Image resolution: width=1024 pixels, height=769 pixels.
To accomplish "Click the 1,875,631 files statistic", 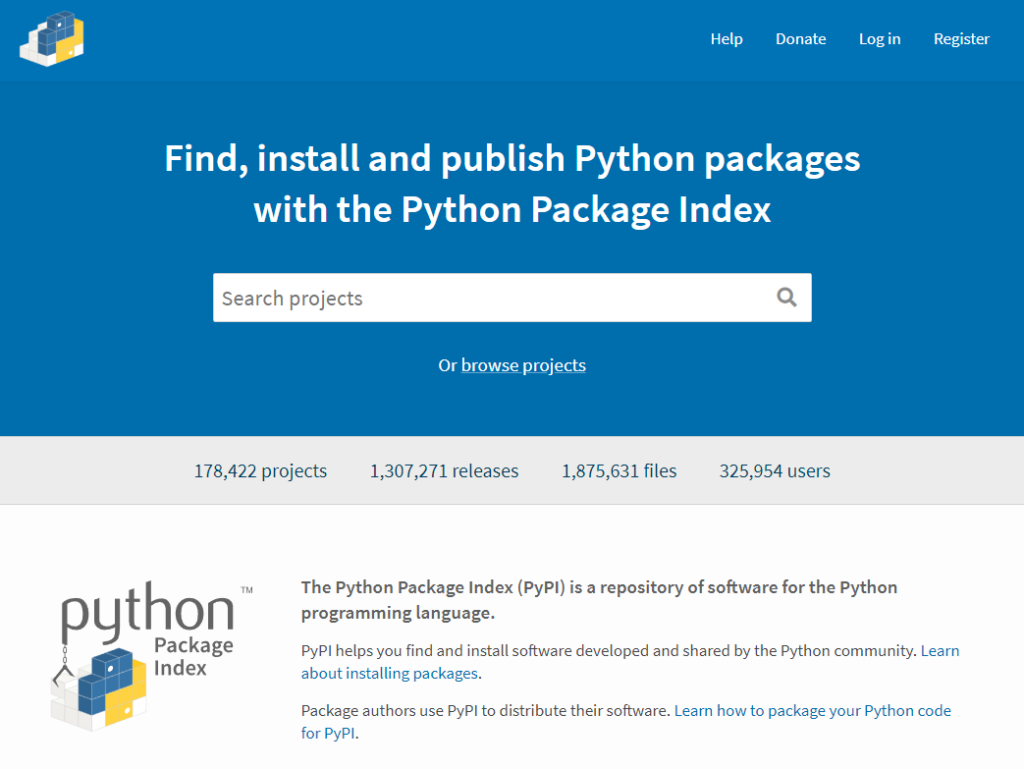I will (618, 471).
